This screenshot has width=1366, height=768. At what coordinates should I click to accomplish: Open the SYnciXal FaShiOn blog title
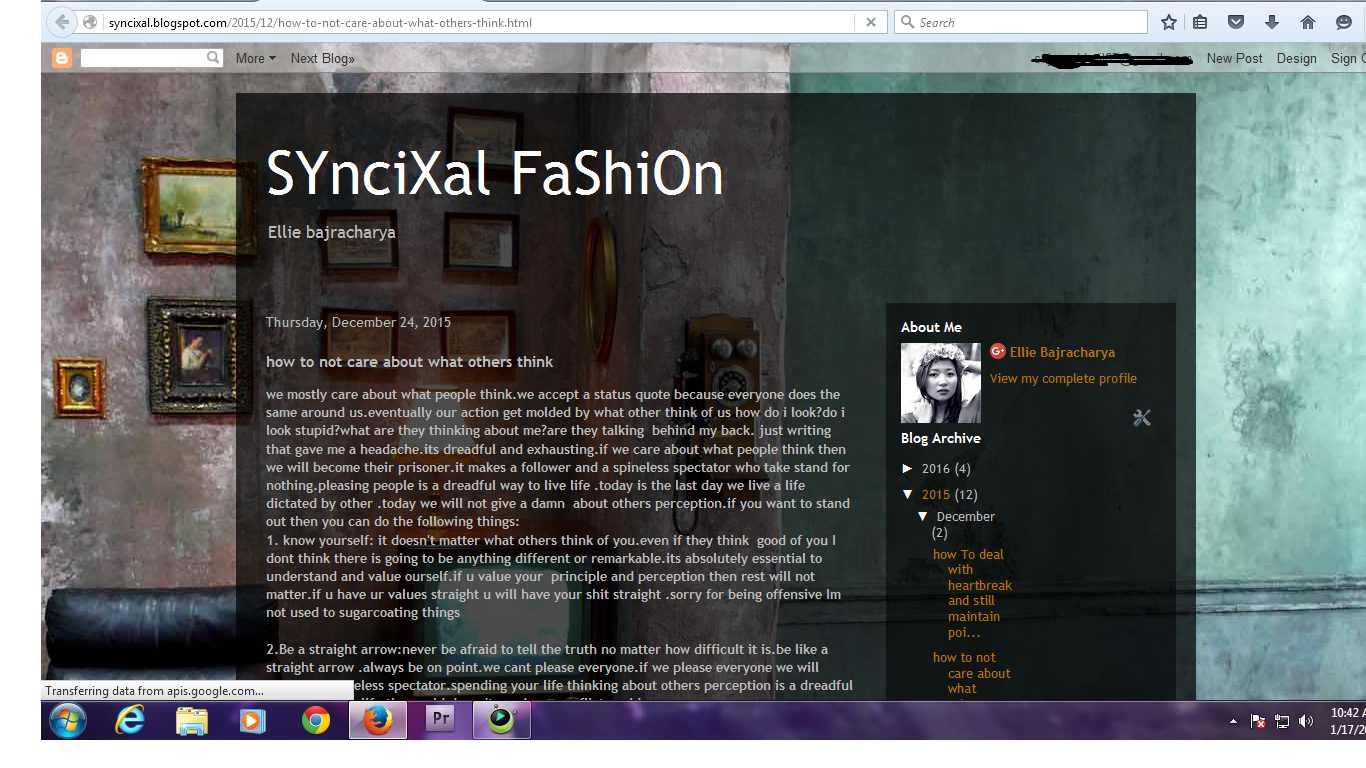coord(495,173)
